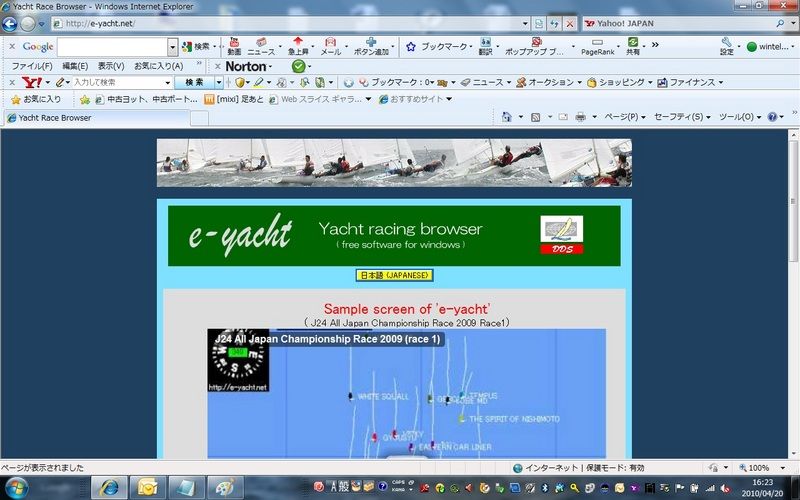Click the 日本語 (JAPANESE) button
The width and height of the screenshot is (800, 500).
[x=394, y=276]
